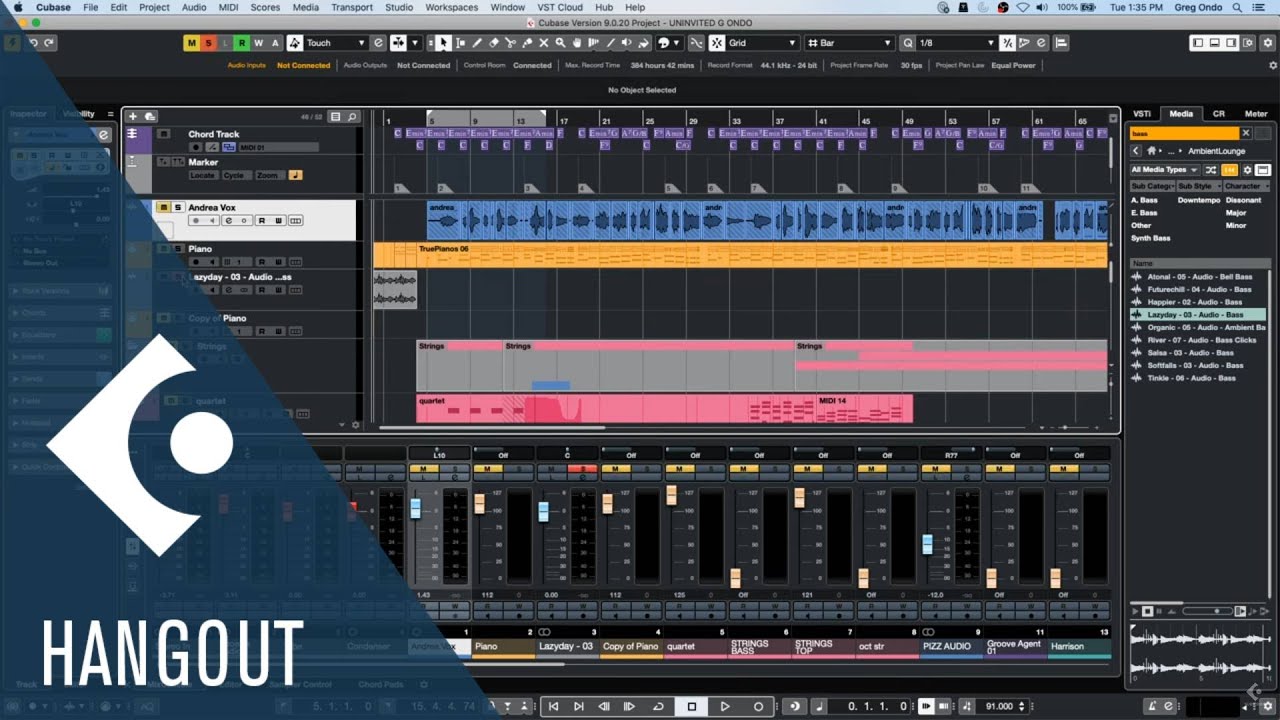Clear the bass search field
The image size is (1280, 720).
coord(1246,133)
